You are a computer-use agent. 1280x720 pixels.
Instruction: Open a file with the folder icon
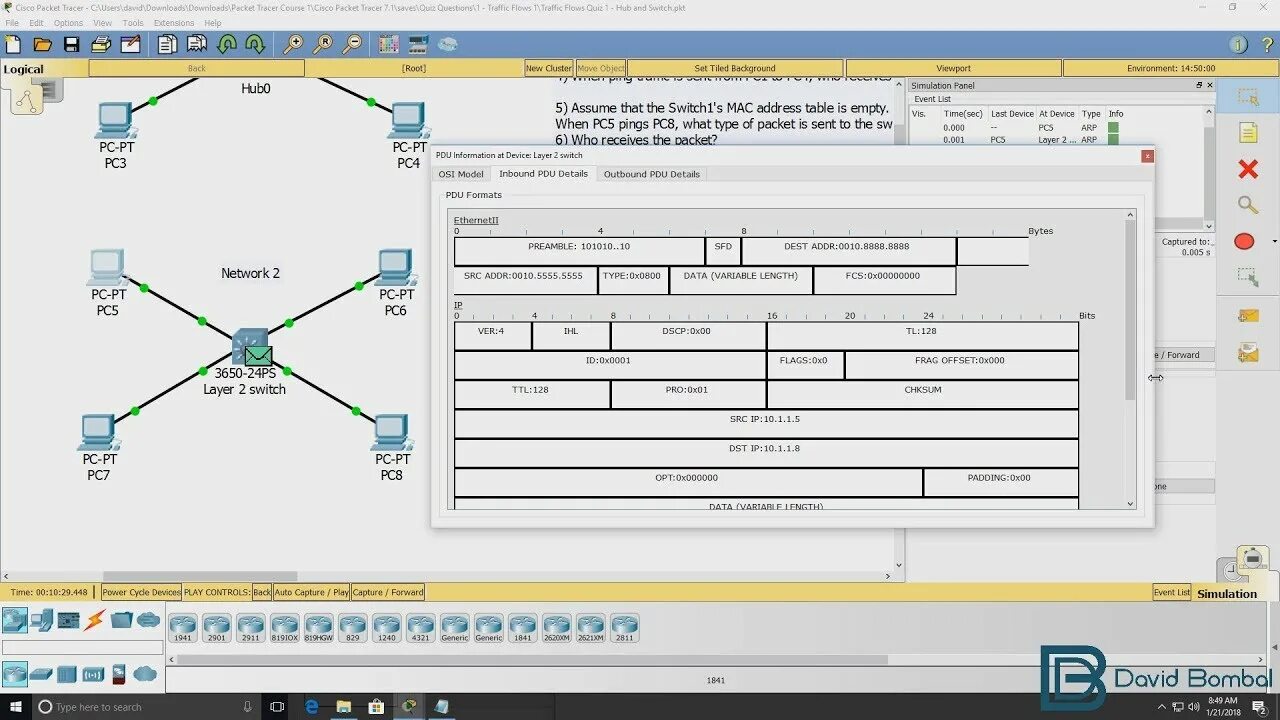(x=42, y=44)
